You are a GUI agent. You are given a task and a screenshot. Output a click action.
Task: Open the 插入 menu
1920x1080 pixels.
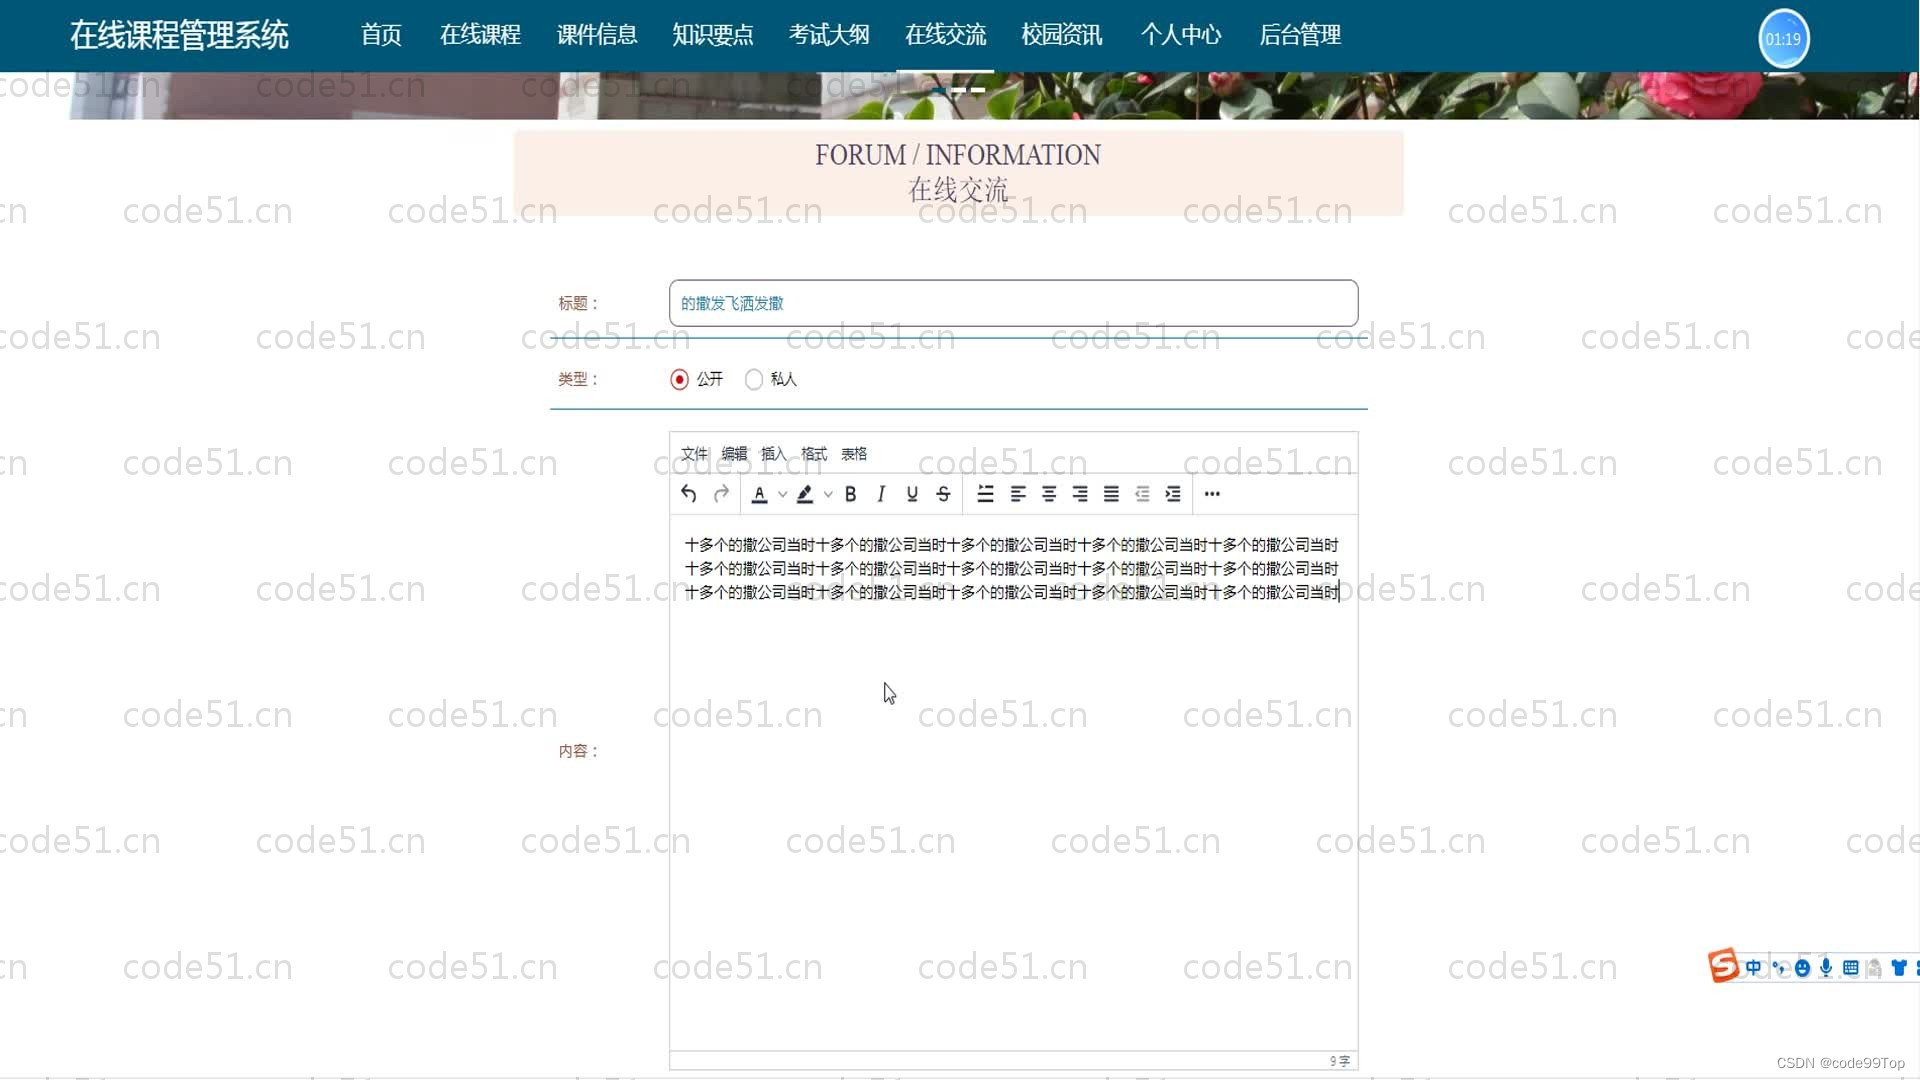(x=774, y=454)
